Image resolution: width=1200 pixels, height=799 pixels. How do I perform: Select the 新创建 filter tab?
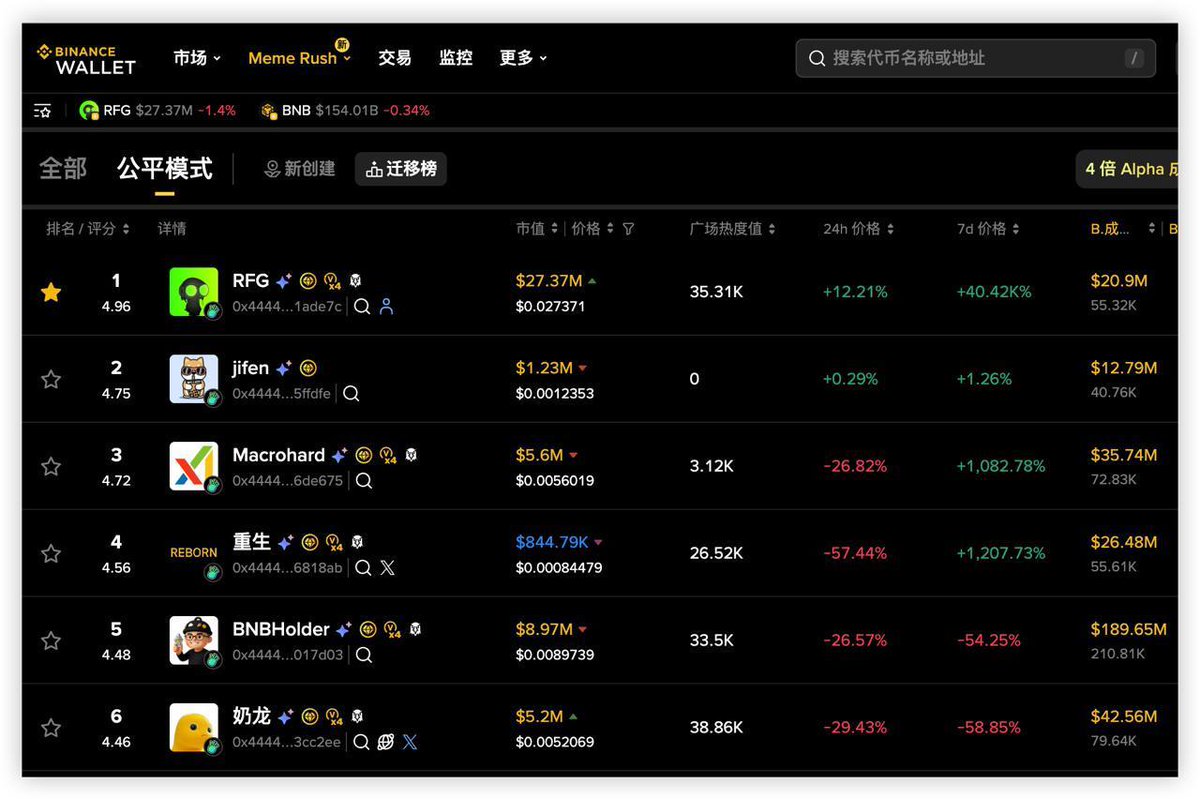(299, 169)
